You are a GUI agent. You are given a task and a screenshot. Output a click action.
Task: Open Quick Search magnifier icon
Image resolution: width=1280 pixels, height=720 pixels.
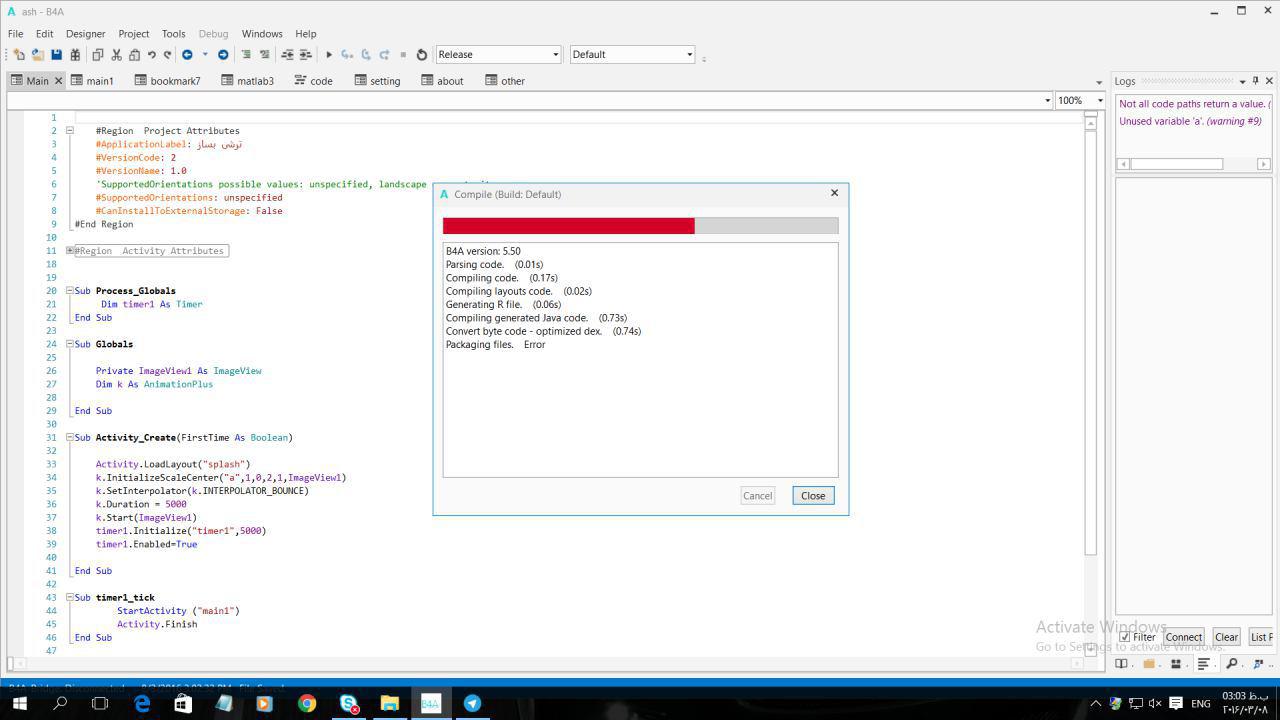tap(1231, 664)
